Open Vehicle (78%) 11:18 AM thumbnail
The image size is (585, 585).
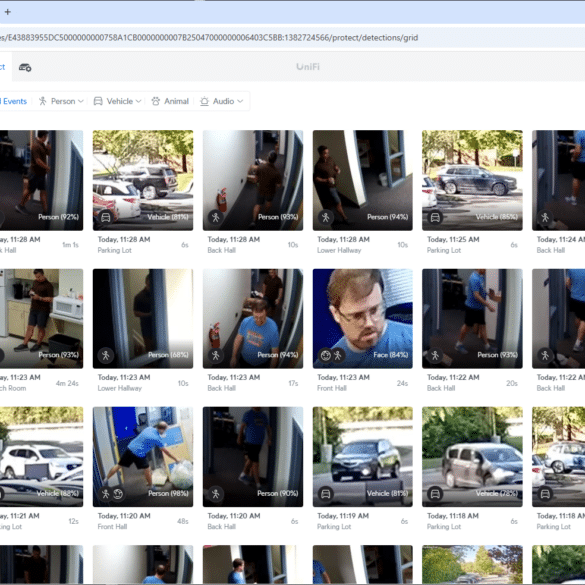click(x=472, y=457)
